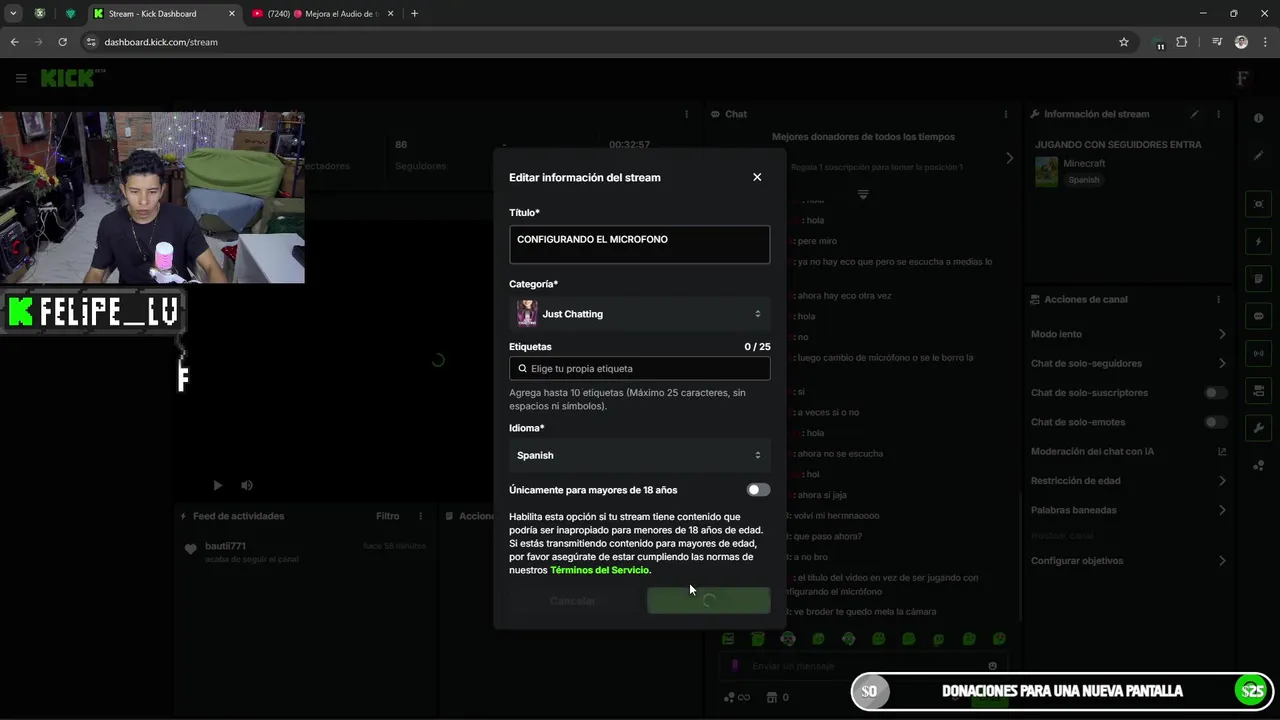This screenshot has height=720, width=1280.
Task: Toggle Únicamente para mayores de 18 años
Action: click(758, 490)
